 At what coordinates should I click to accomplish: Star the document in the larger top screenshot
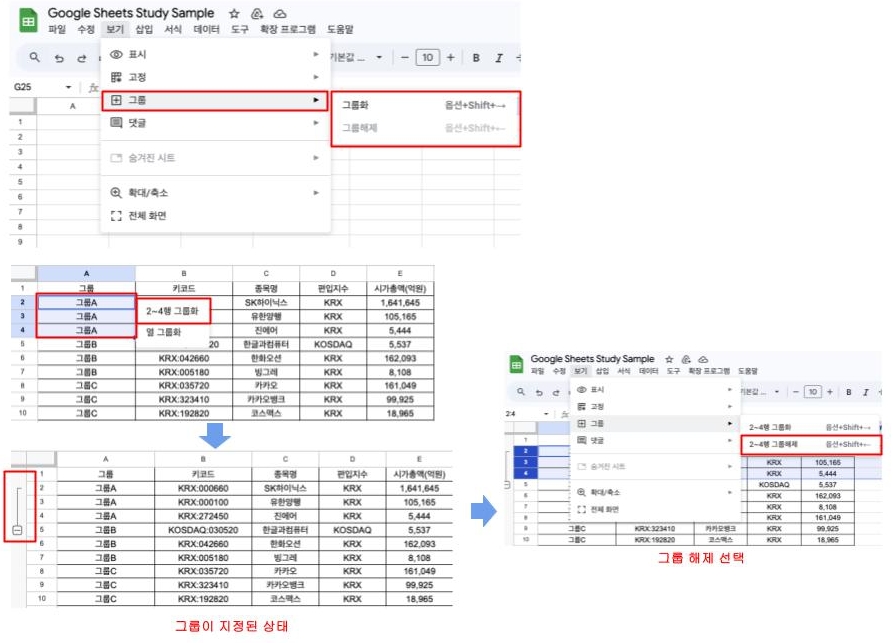pyautogui.click(x=234, y=14)
